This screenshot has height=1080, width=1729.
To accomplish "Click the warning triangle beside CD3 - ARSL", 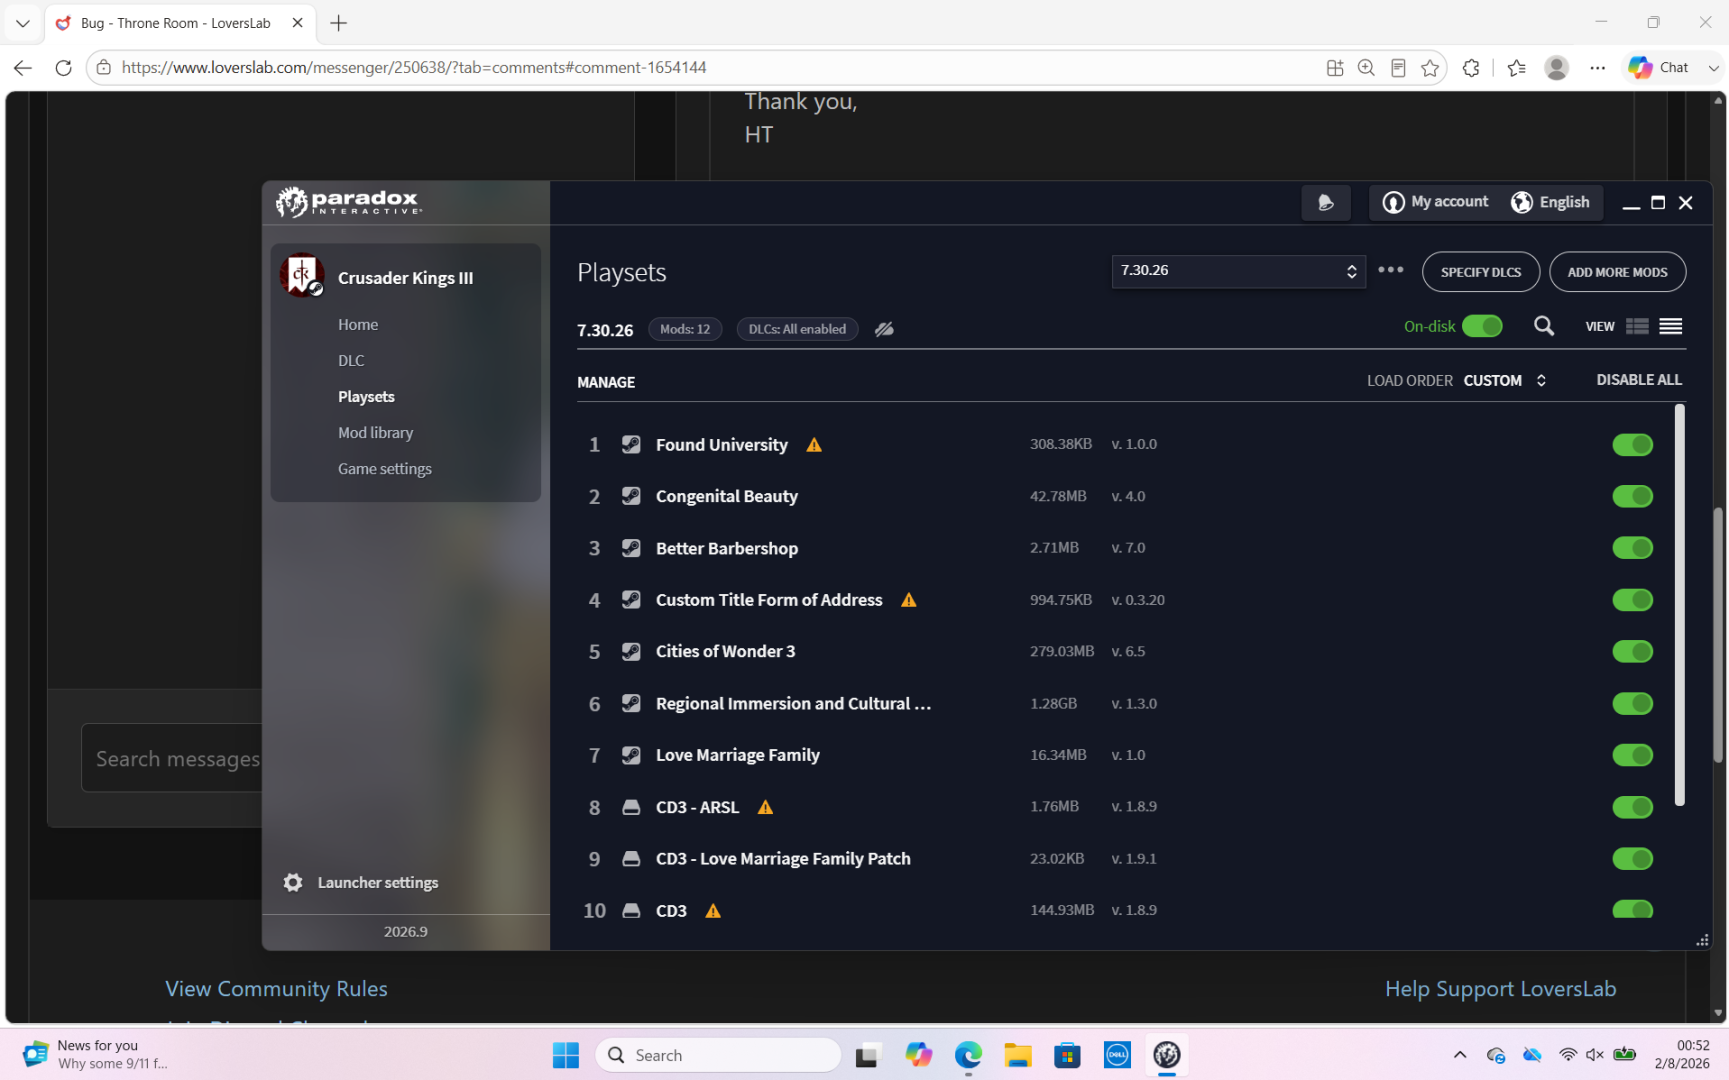I will pos(765,807).
